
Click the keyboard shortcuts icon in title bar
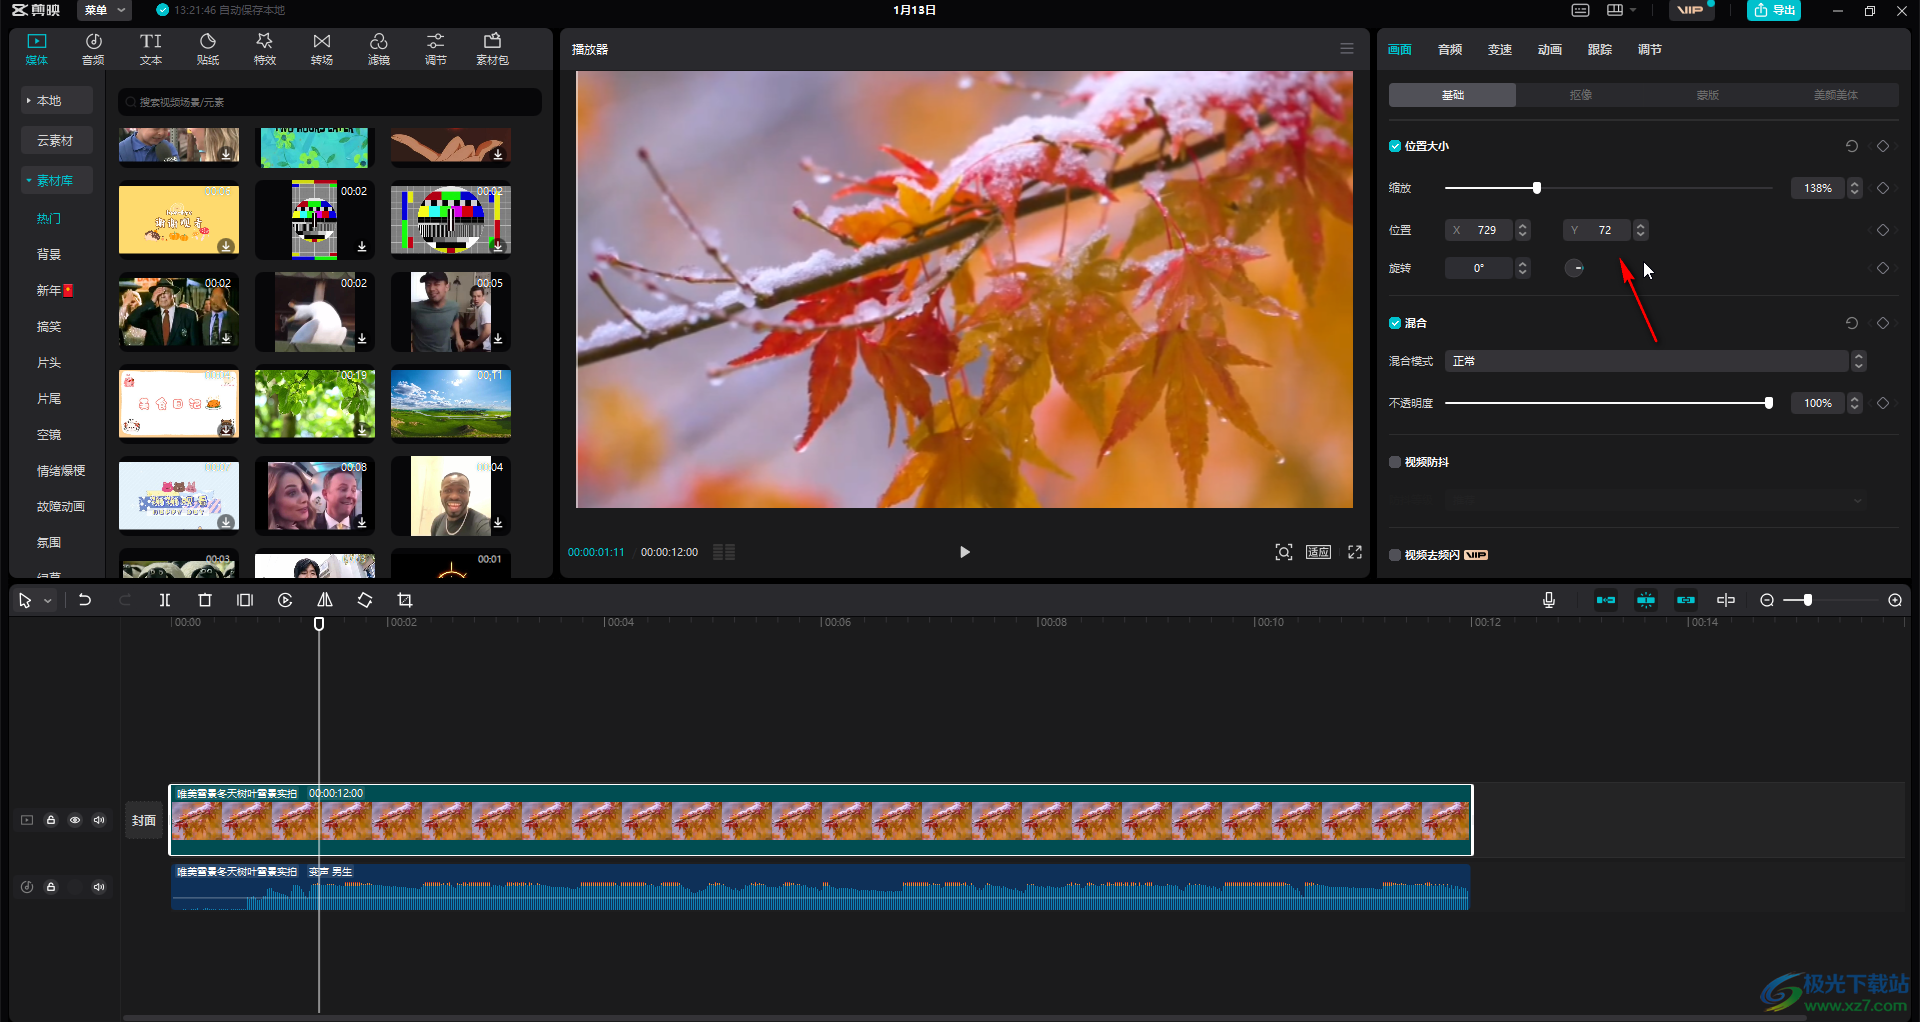(1580, 10)
